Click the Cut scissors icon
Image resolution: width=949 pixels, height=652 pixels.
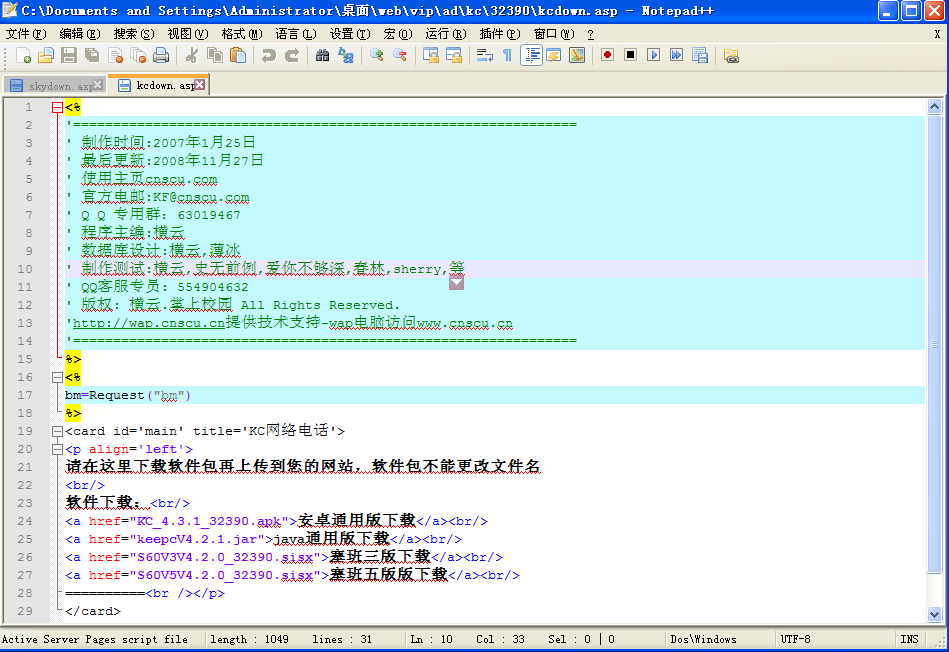[x=191, y=55]
